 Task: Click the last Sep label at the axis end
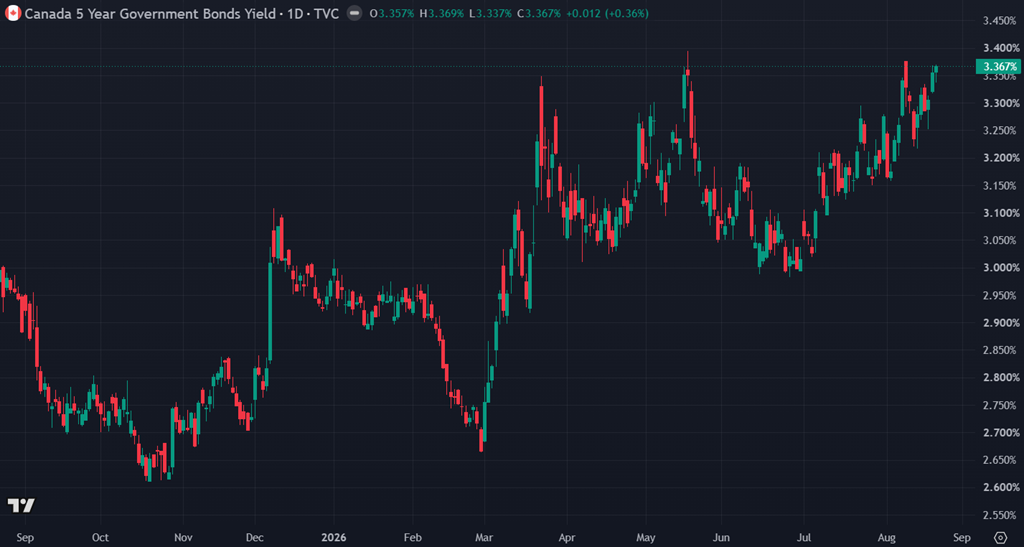[961, 538]
